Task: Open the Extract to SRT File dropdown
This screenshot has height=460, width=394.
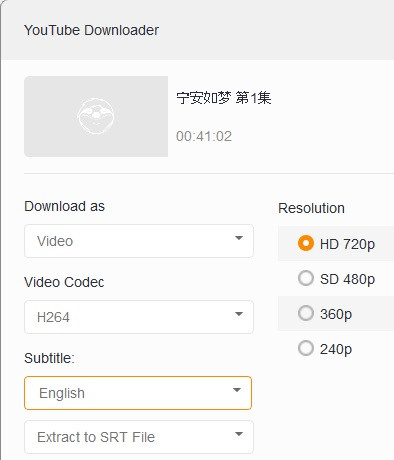Action: (x=139, y=437)
